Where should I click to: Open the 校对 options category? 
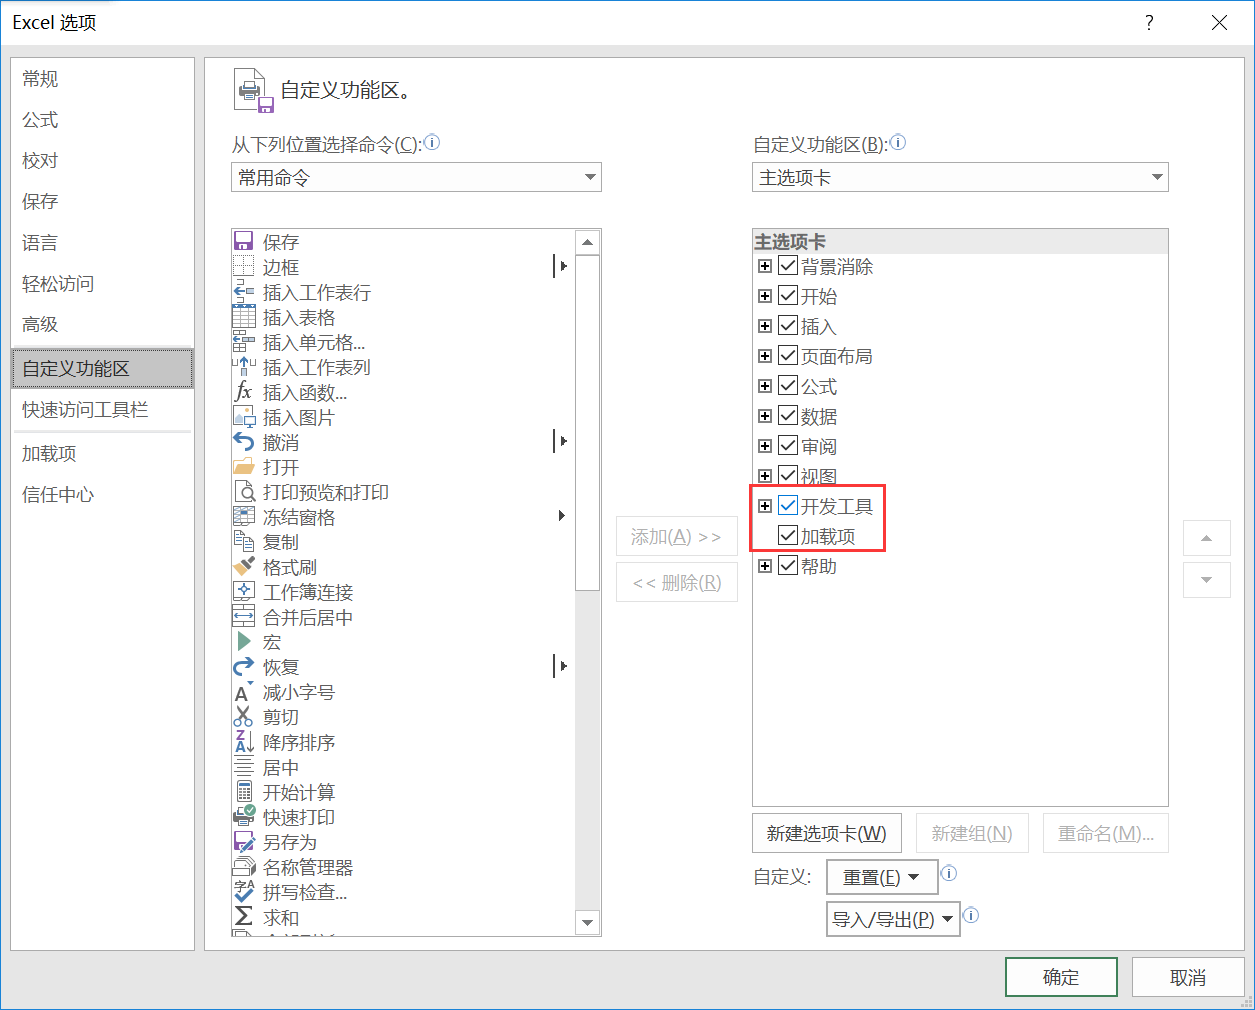click(x=102, y=160)
